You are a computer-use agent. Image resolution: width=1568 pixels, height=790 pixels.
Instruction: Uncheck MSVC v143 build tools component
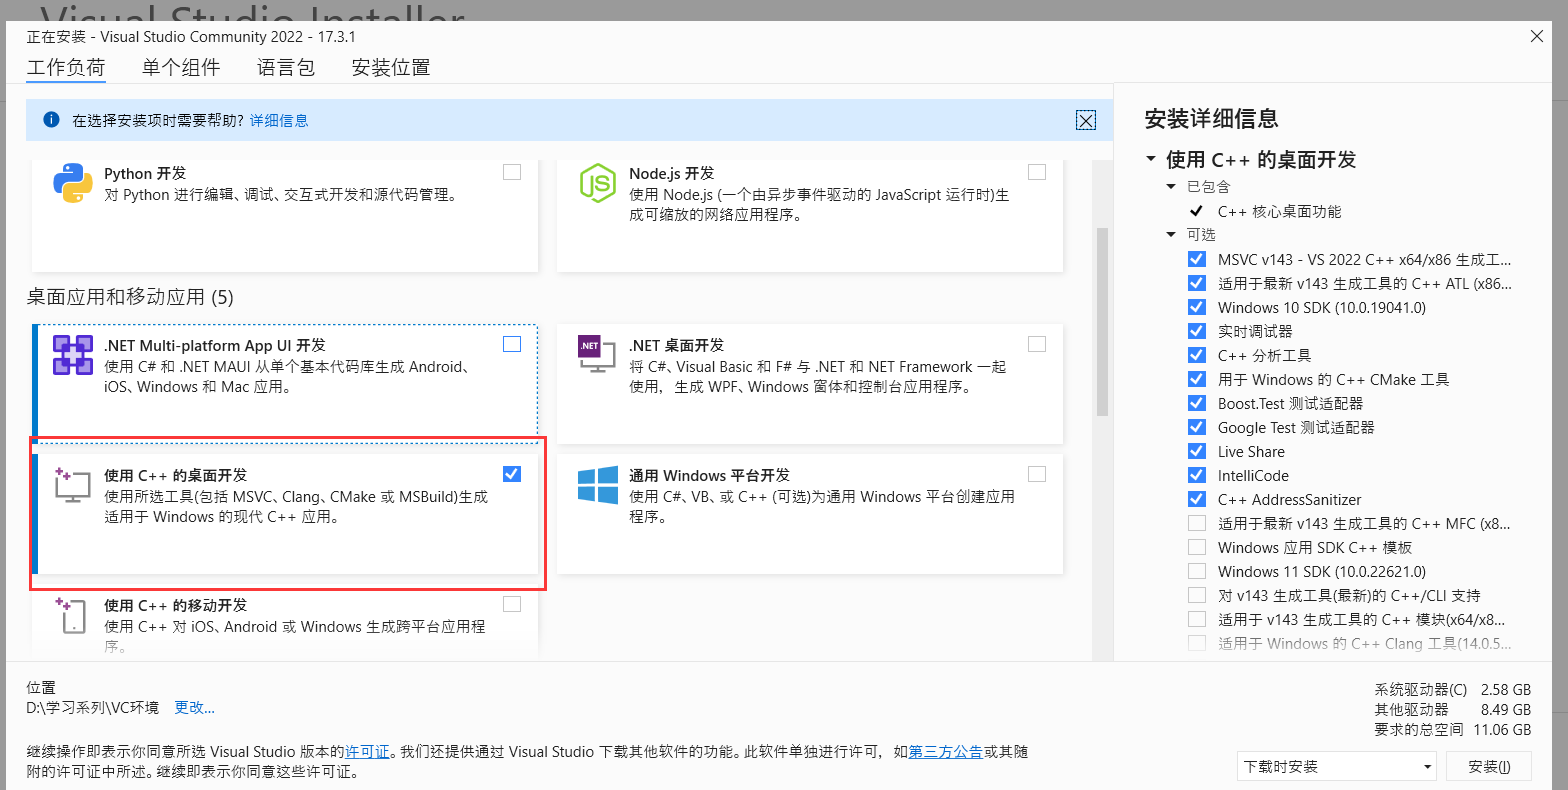tap(1197, 259)
